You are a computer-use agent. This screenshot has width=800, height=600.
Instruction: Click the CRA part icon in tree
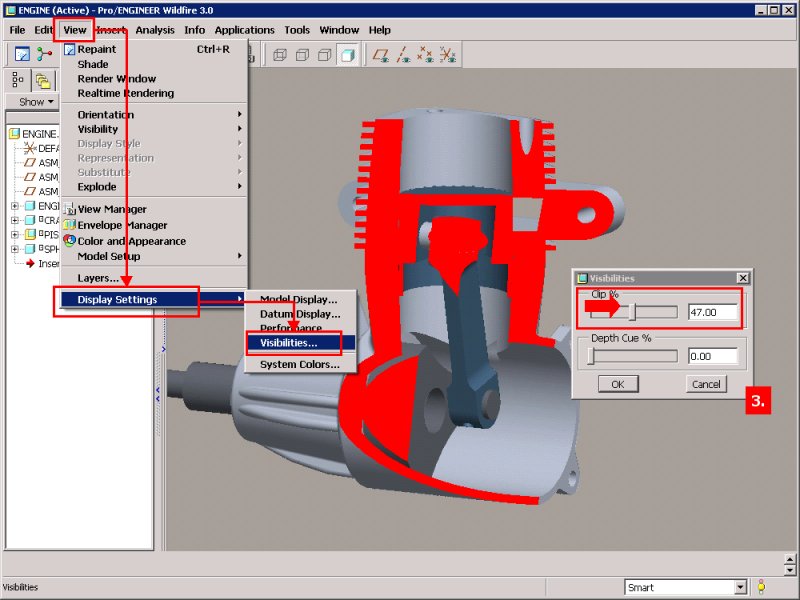coord(30,220)
